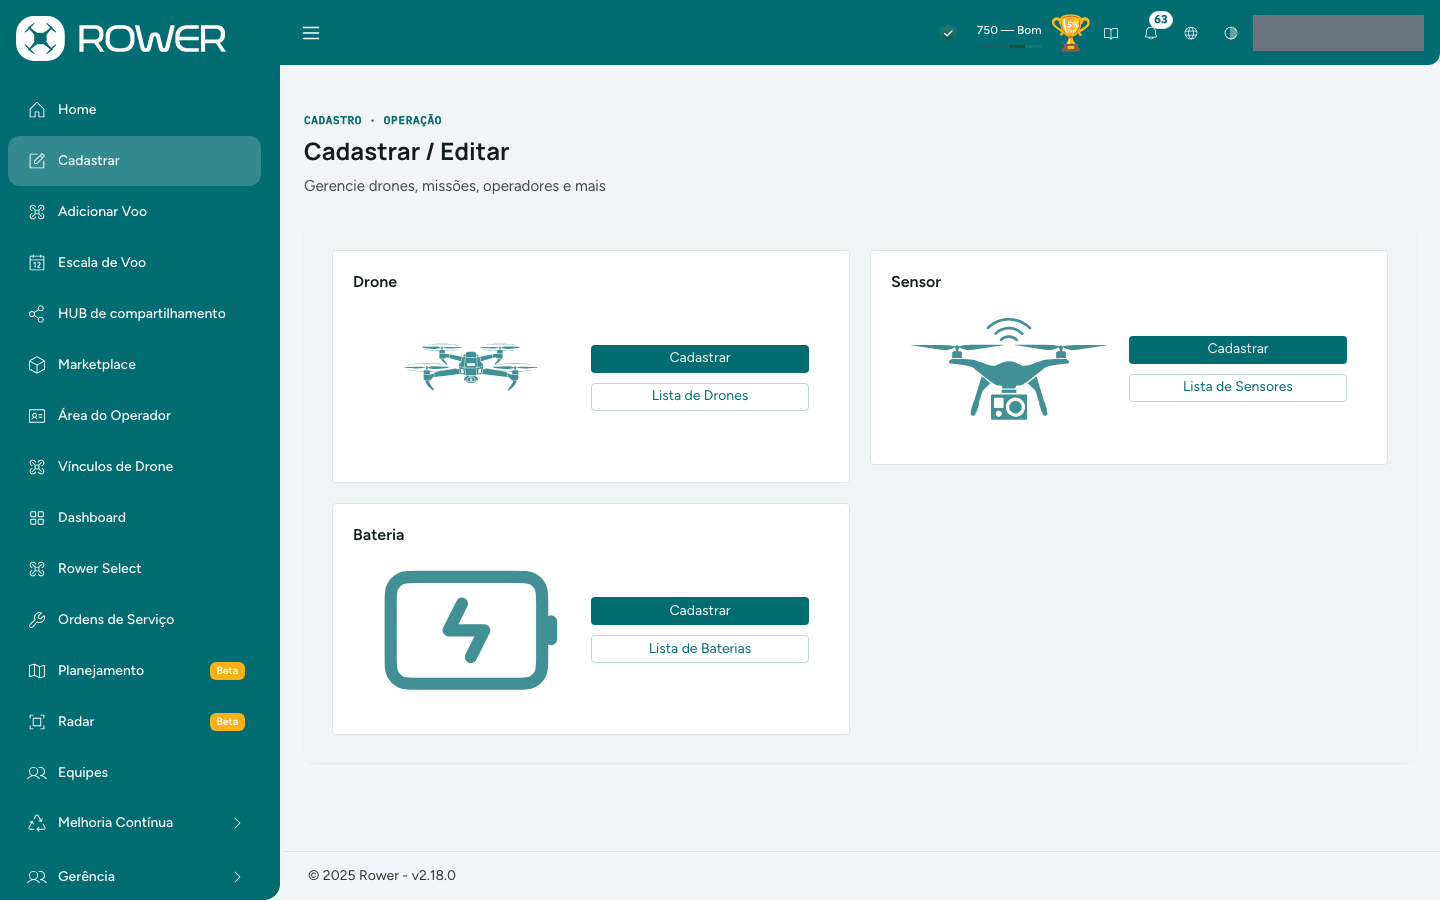This screenshot has height=900, width=1440.
Task: Open Marketplace menu item
Action: click(134, 365)
